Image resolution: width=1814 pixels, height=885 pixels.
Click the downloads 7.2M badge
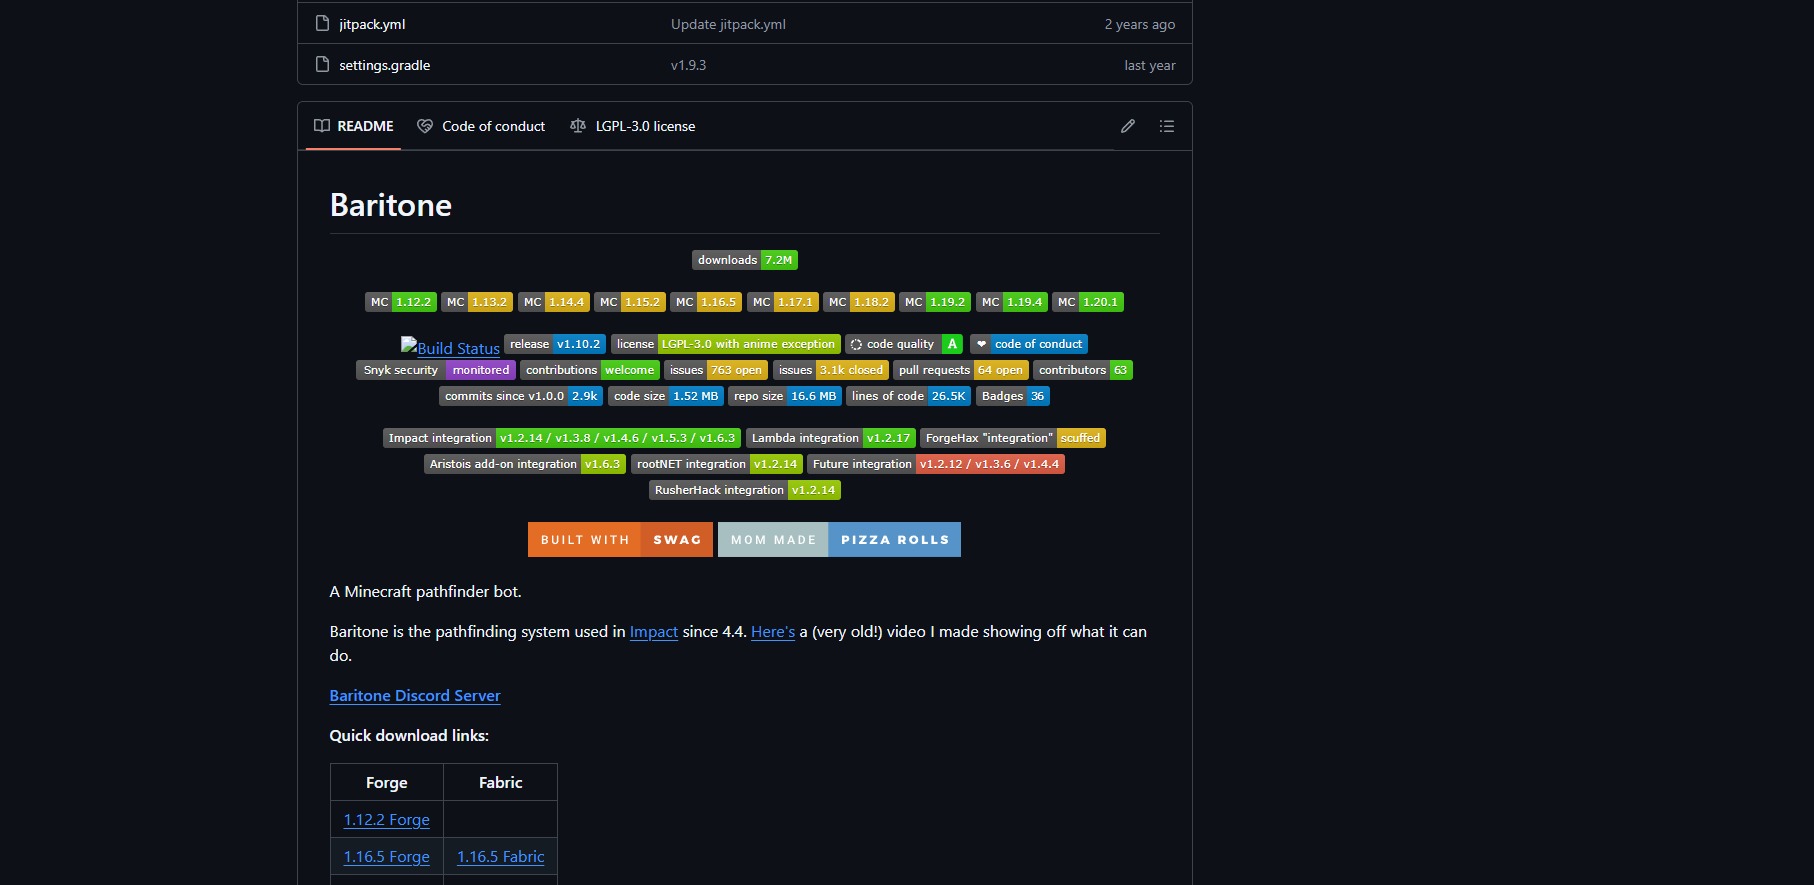coord(744,260)
